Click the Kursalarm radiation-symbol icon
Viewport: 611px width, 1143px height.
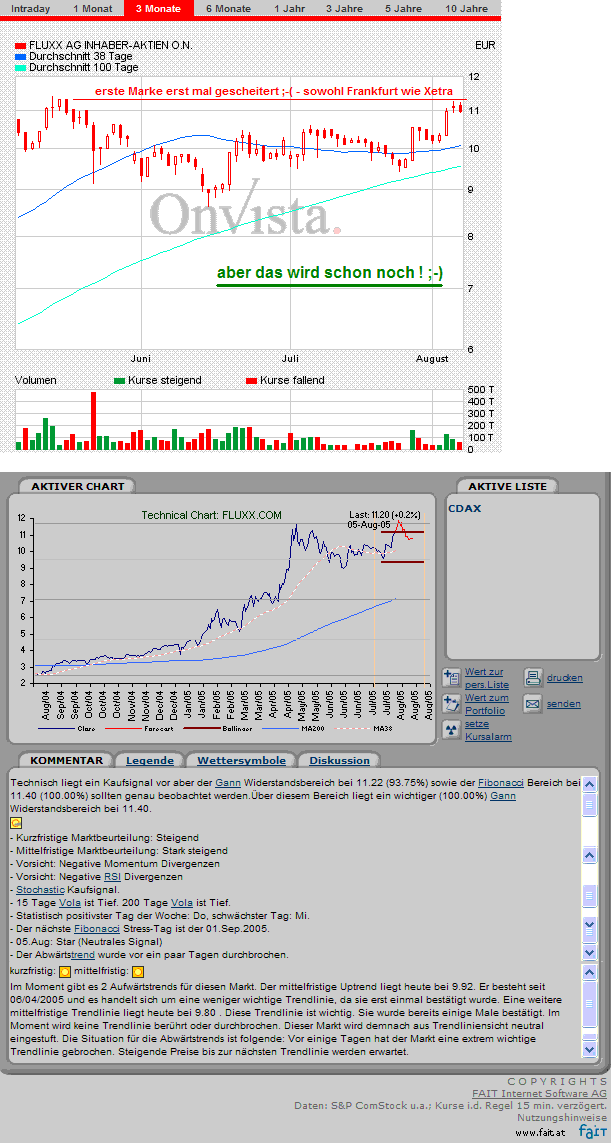coord(451,729)
